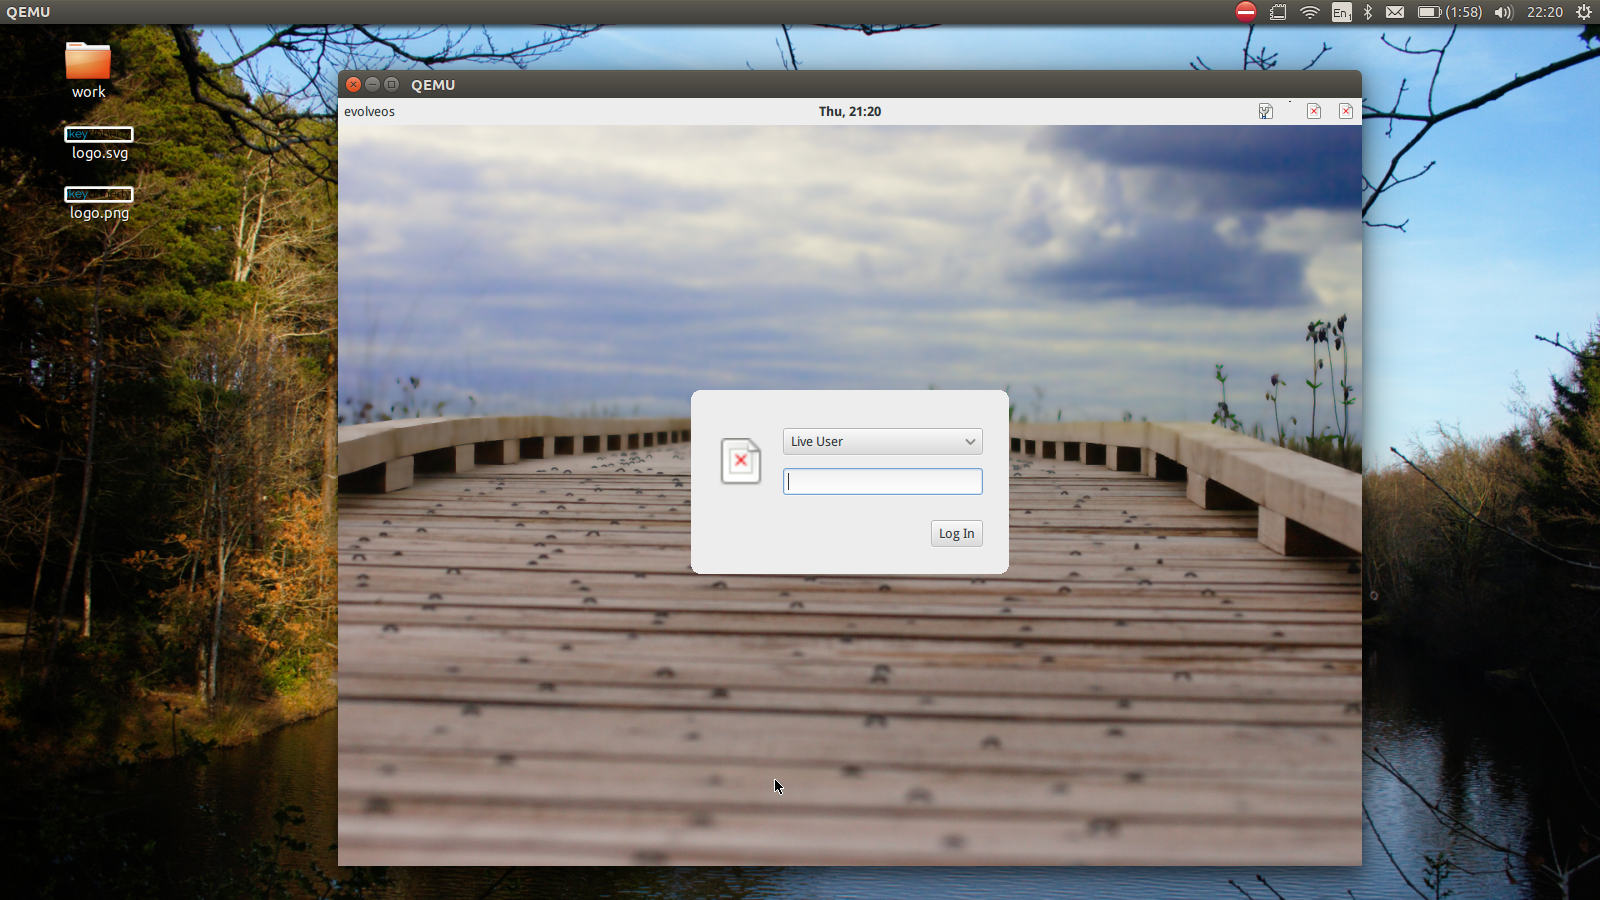
Task: Close the QEMU window
Action: (353, 84)
